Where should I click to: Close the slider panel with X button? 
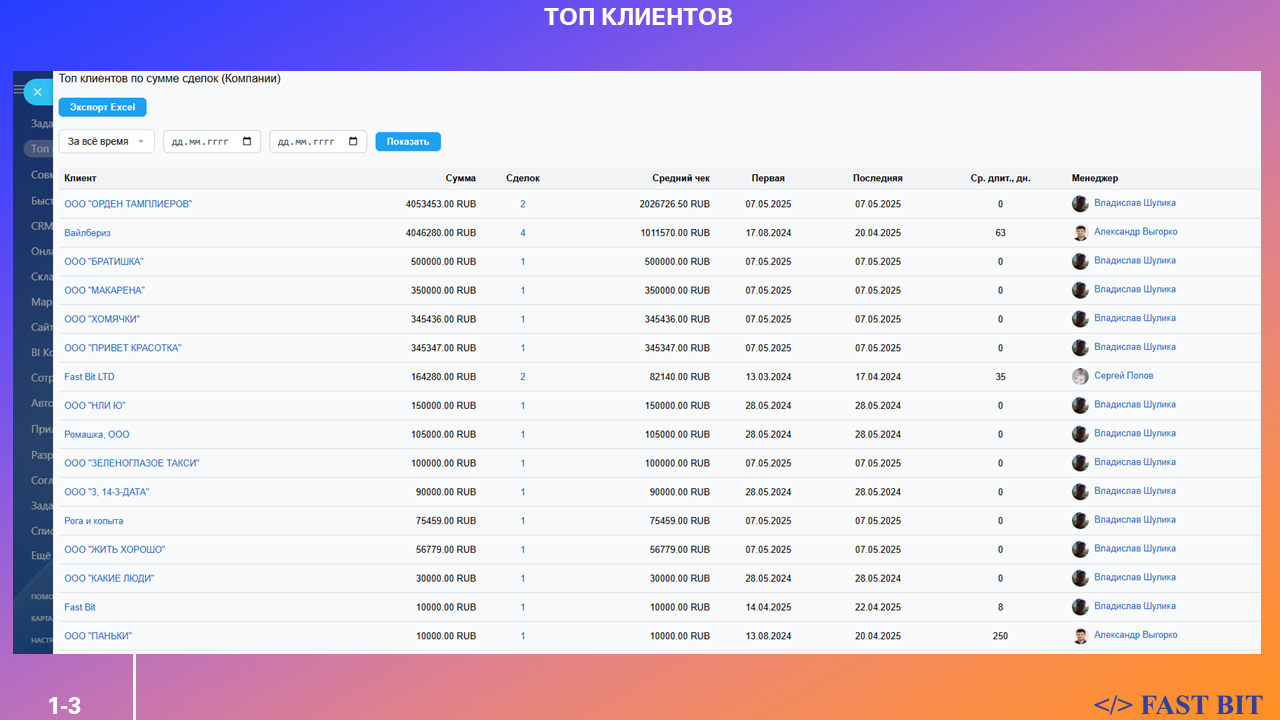click(x=37, y=92)
